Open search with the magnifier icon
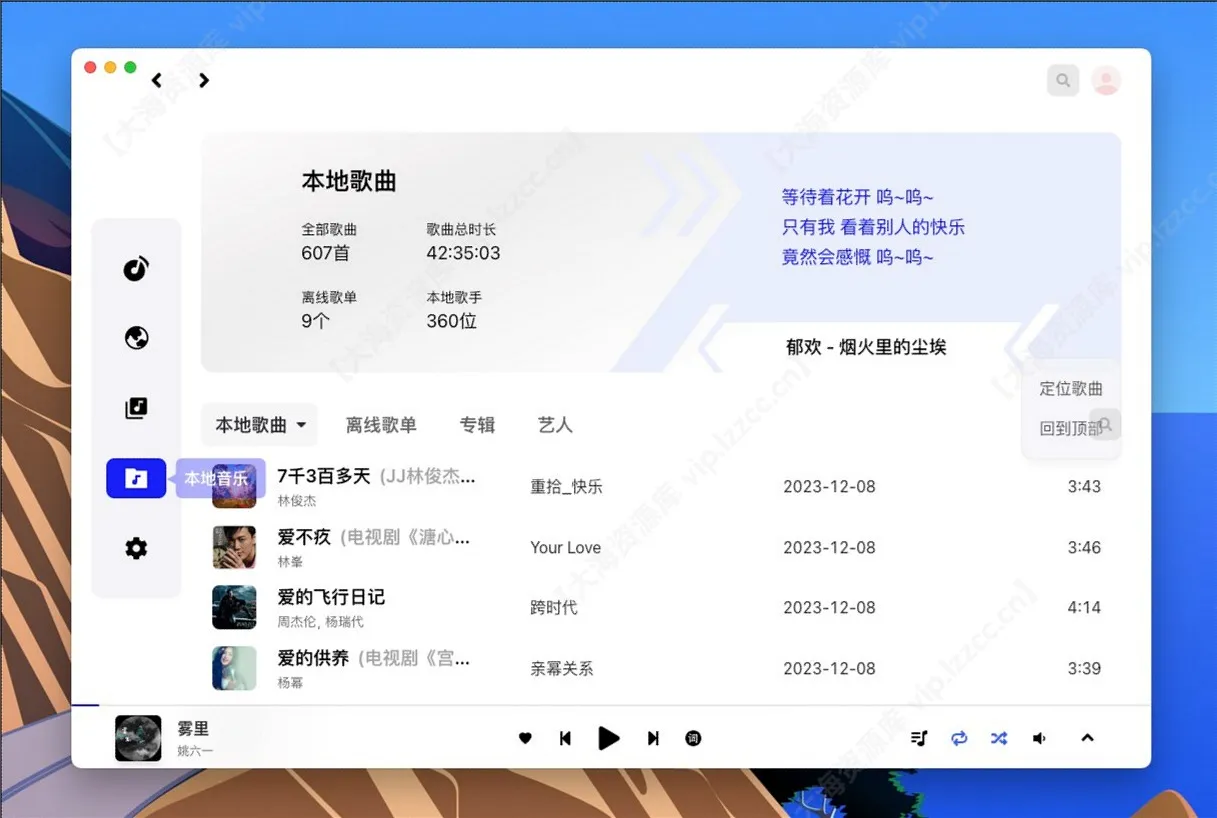This screenshot has width=1217, height=818. pos(1063,80)
